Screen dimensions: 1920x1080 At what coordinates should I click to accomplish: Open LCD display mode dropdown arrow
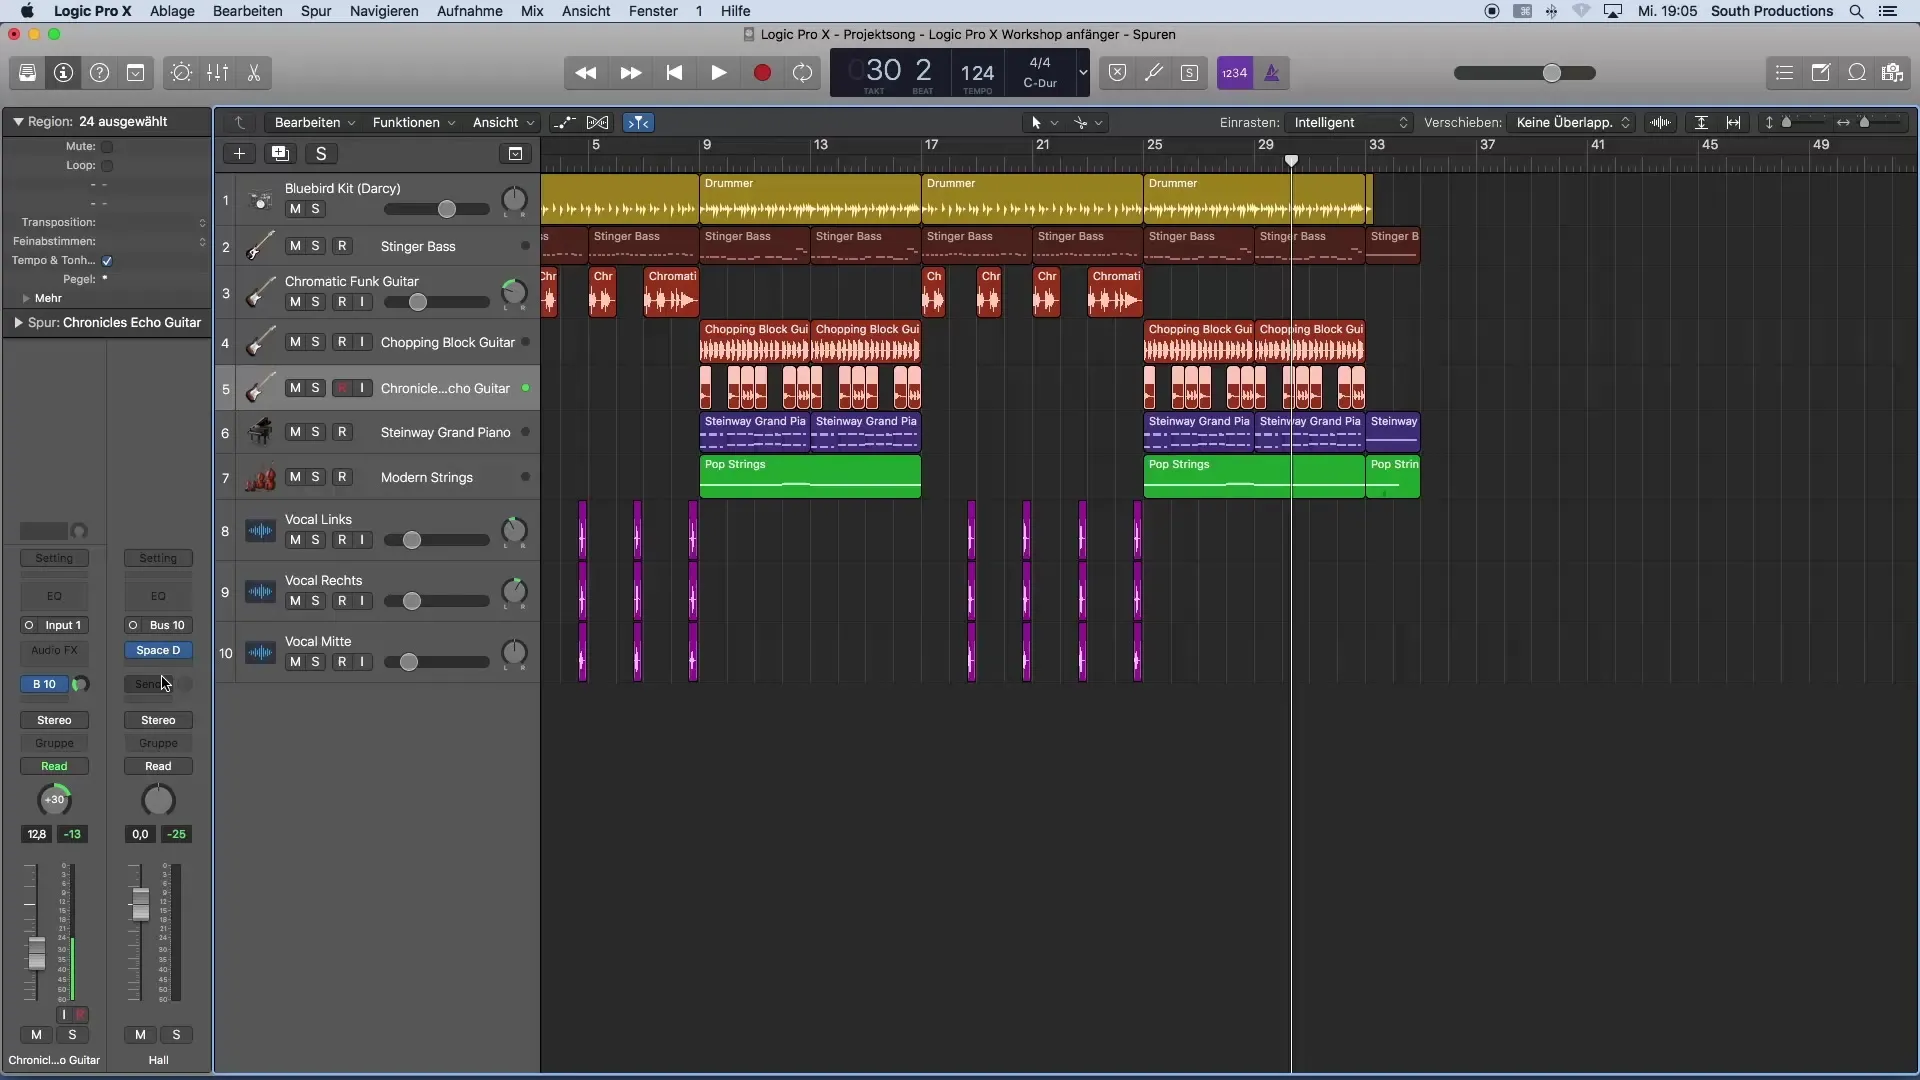click(1082, 73)
